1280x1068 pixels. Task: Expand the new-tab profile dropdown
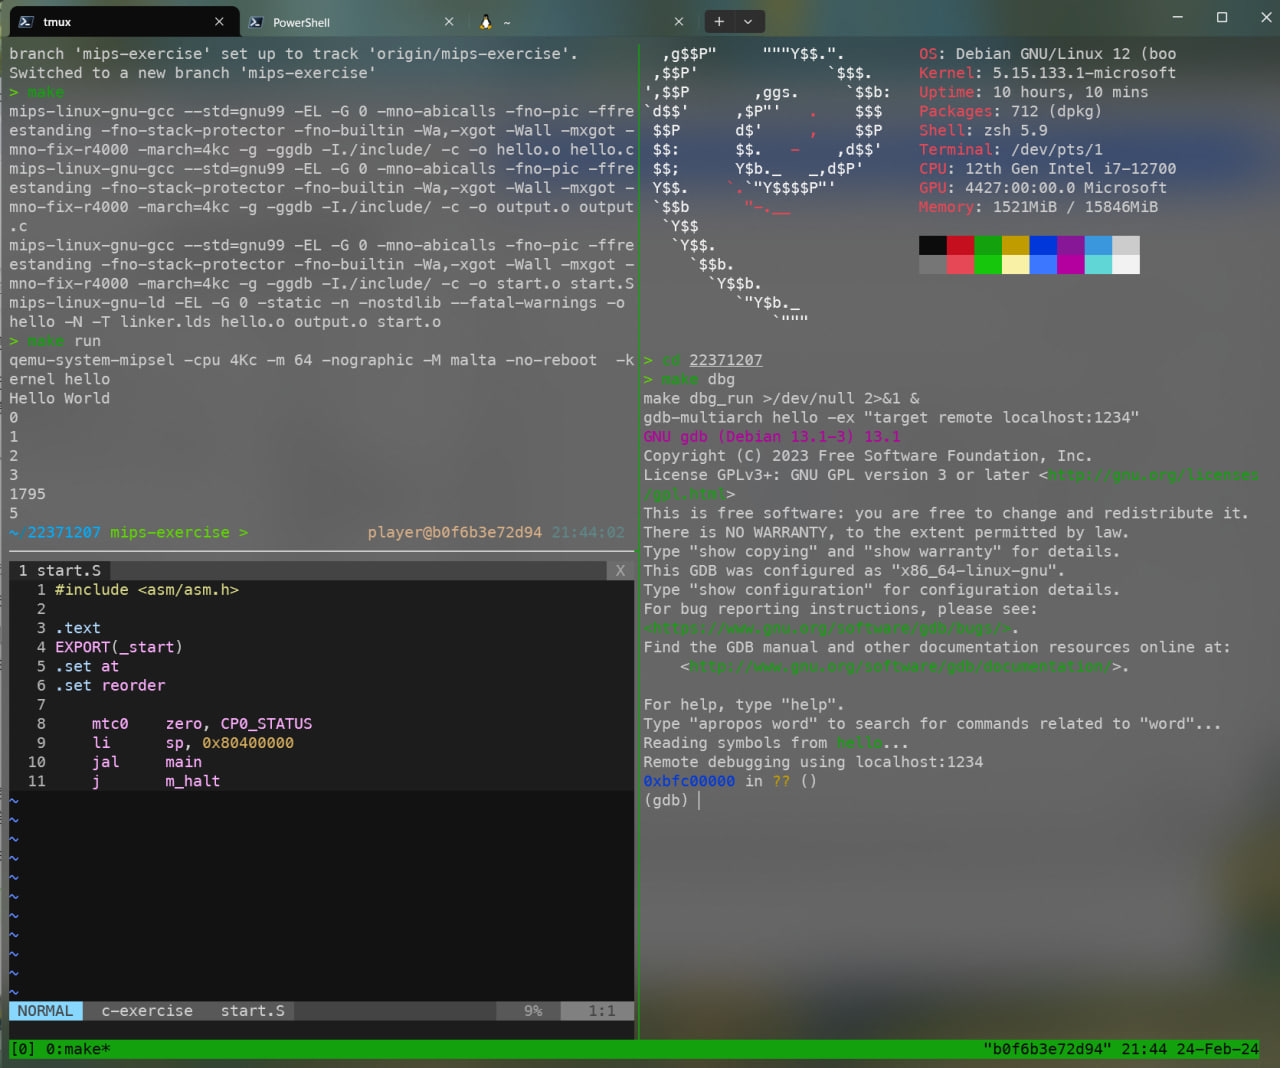[748, 21]
